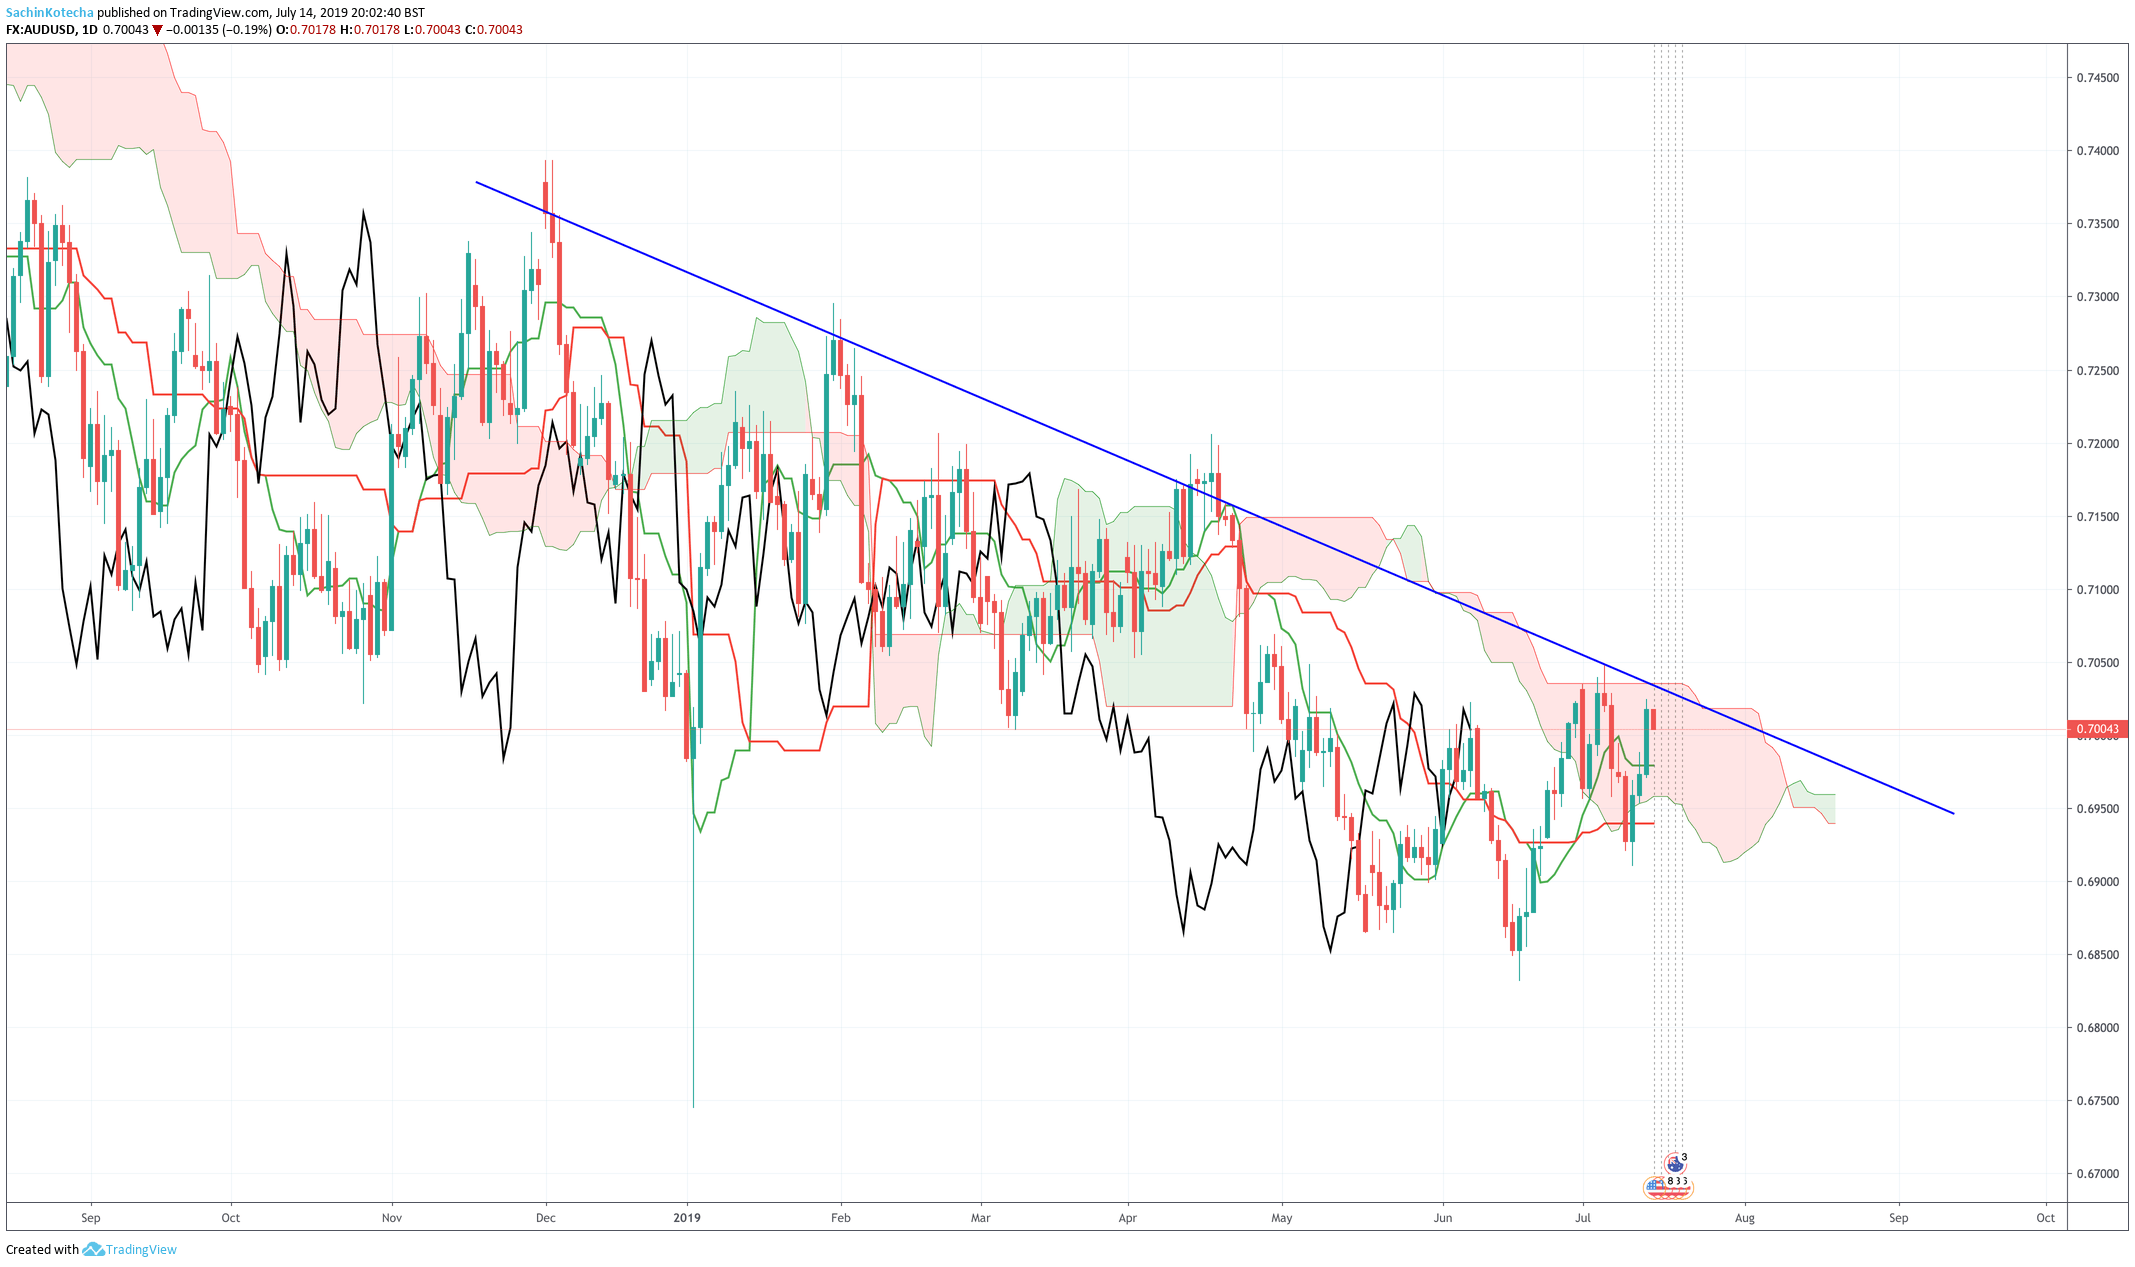This screenshot has width=2135, height=1267.
Task: Open the TradingView link in the footer
Action: tap(141, 1249)
